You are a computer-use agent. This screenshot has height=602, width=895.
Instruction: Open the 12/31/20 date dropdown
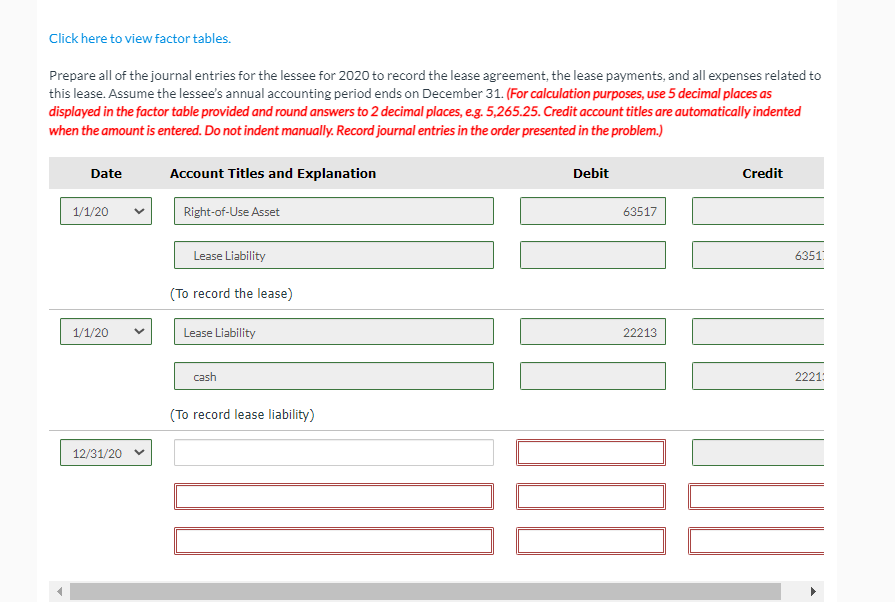point(105,452)
